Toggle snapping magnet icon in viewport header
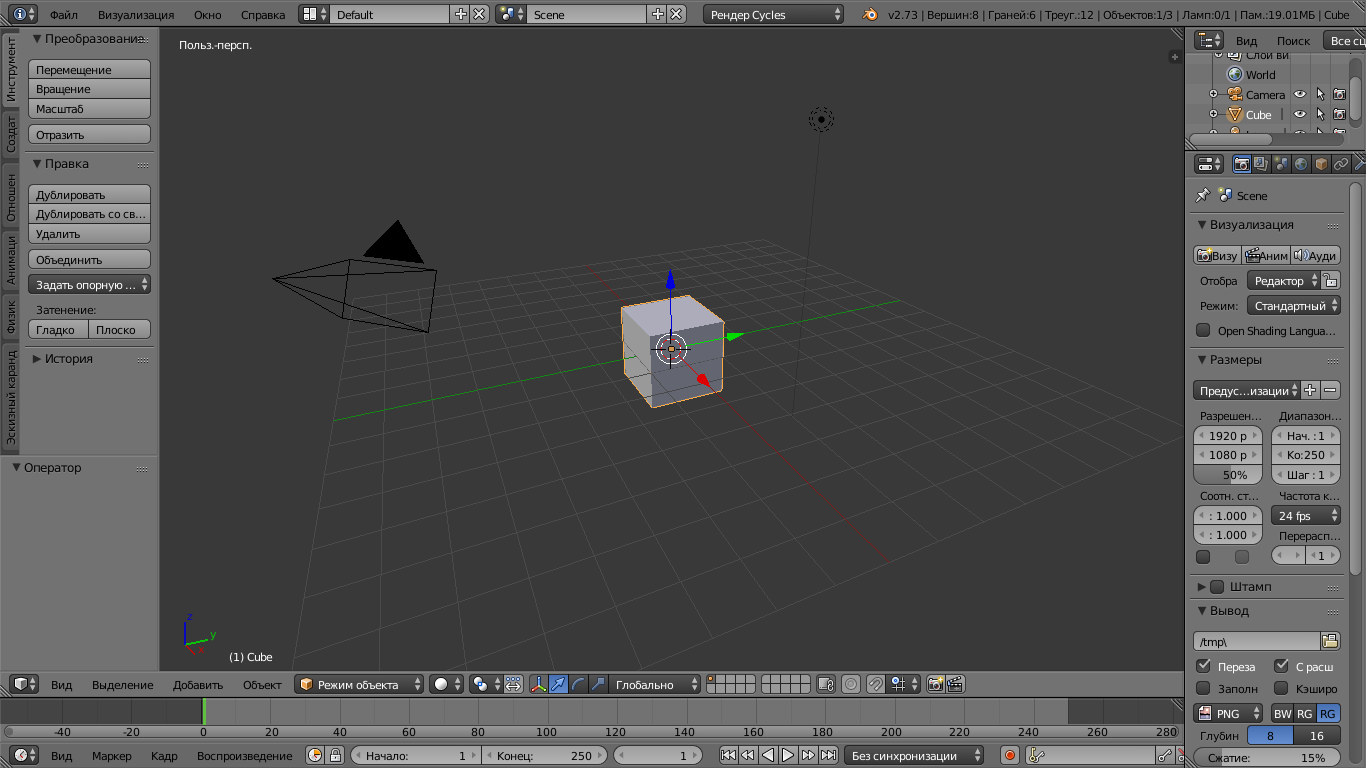 [x=875, y=685]
